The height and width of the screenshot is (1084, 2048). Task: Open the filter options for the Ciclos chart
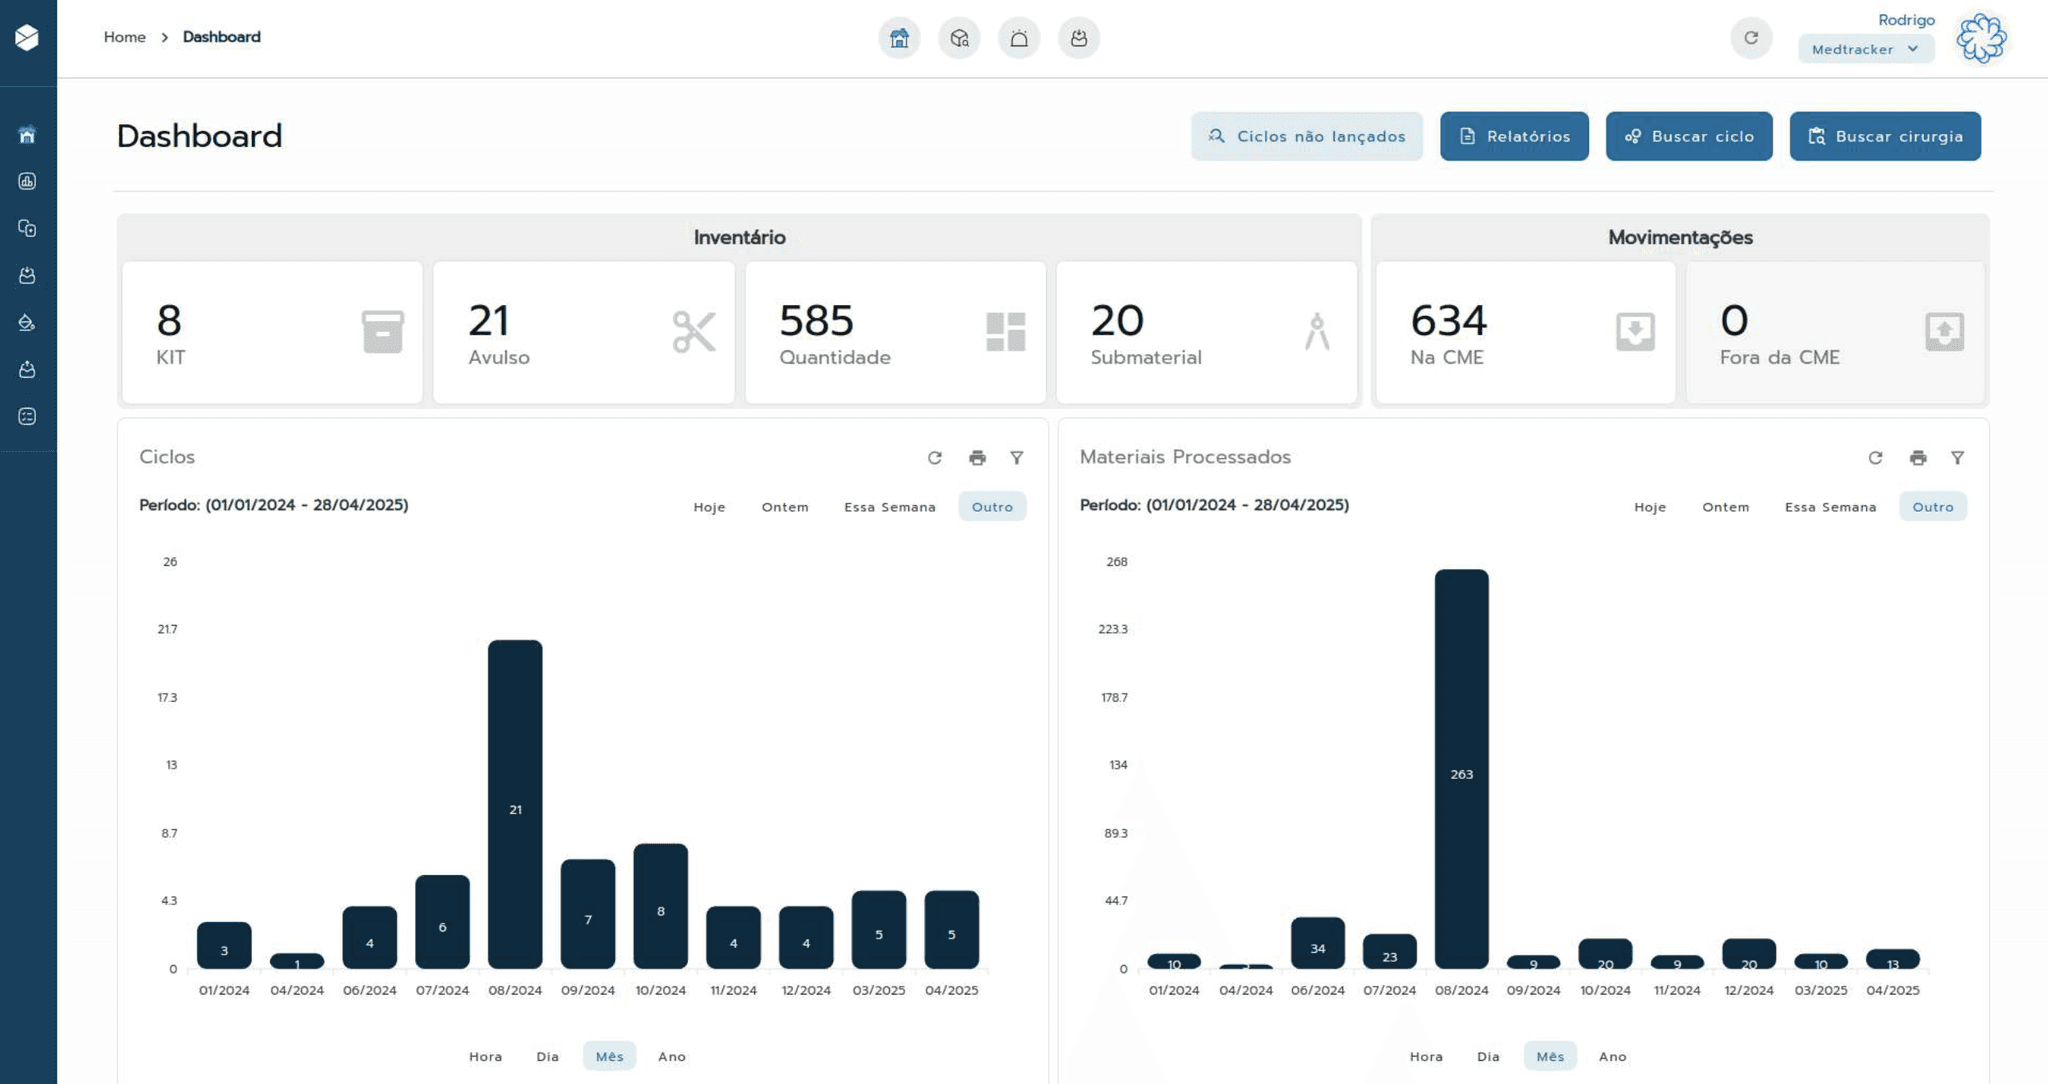(x=1017, y=457)
